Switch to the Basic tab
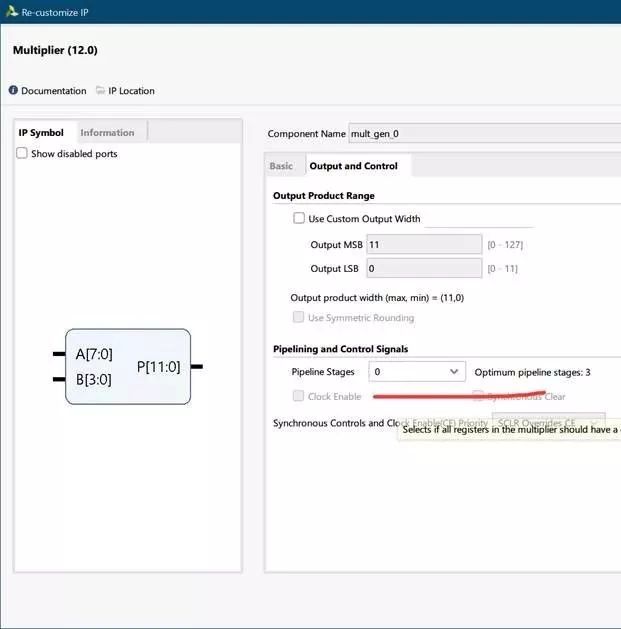This screenshot has height=629, width=621. point(281,166)
